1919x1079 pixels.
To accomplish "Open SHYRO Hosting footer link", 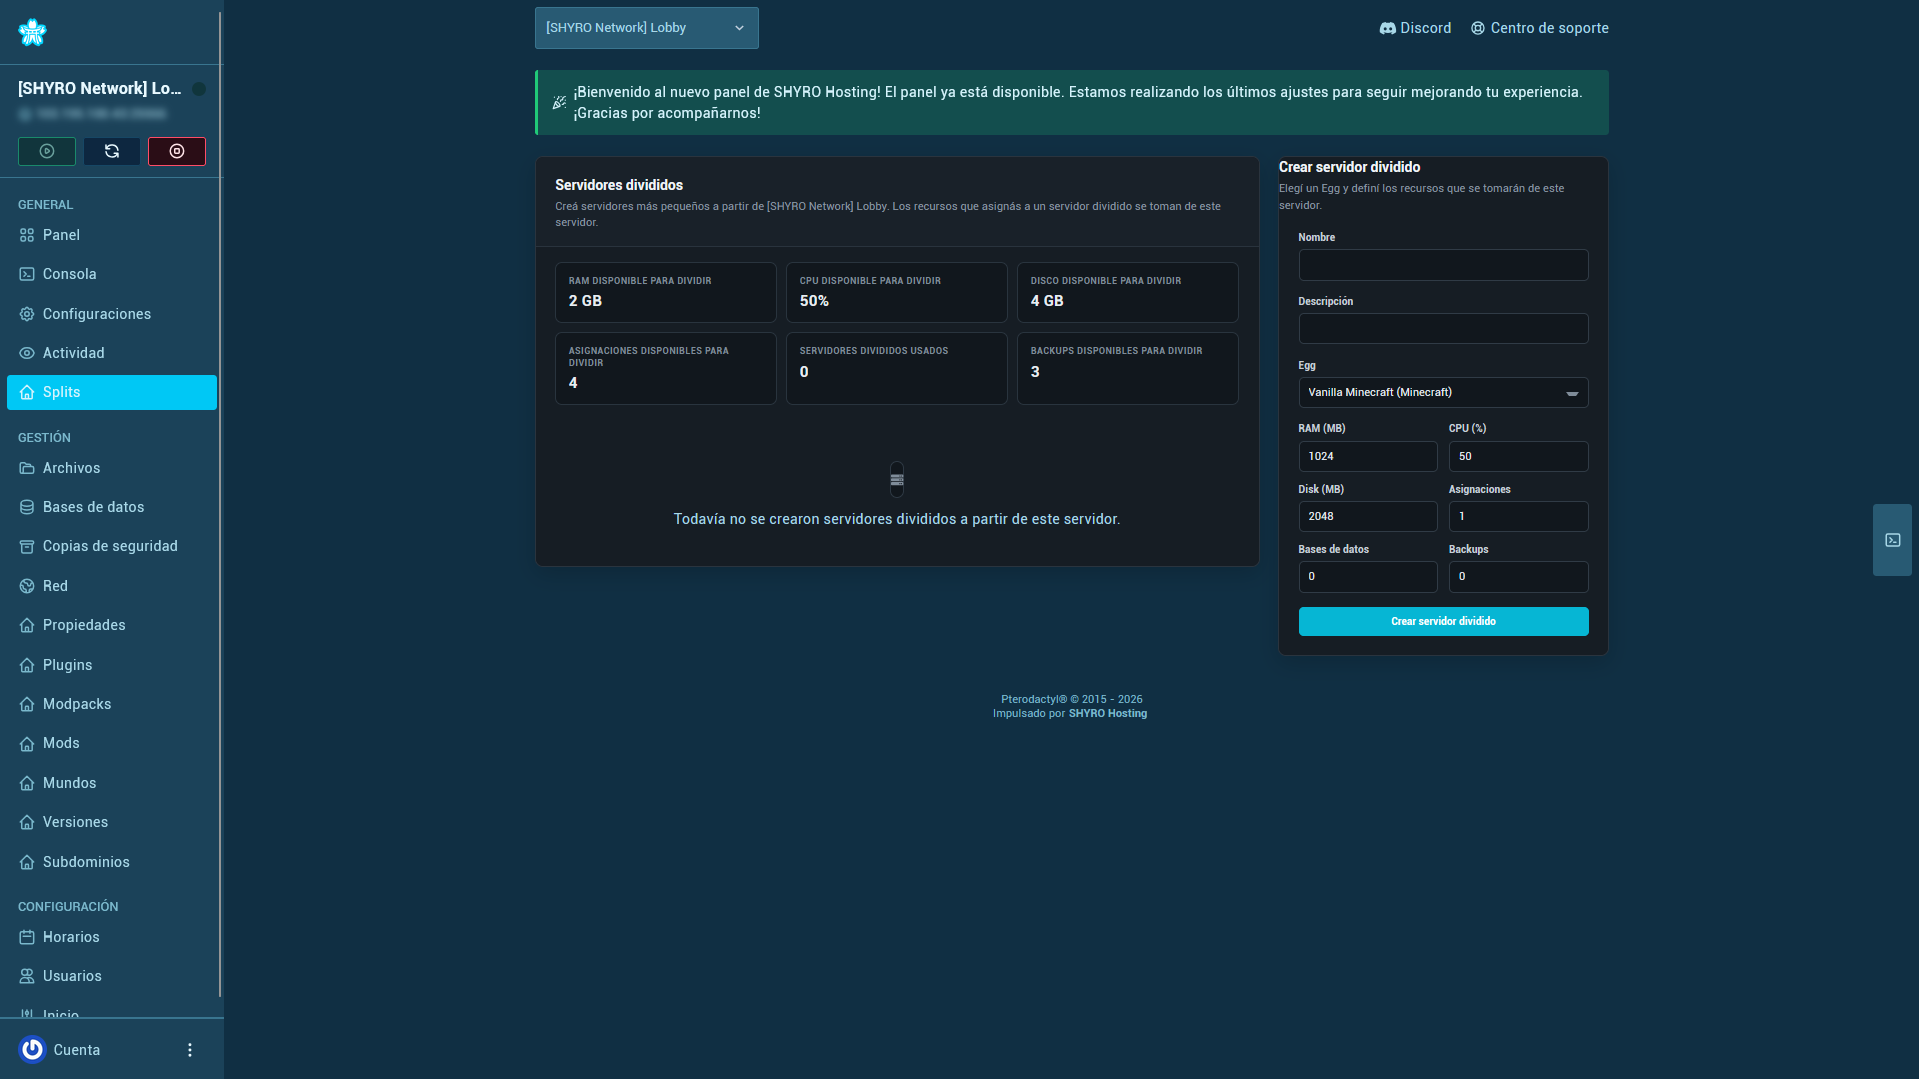I will pos(1107,714).
